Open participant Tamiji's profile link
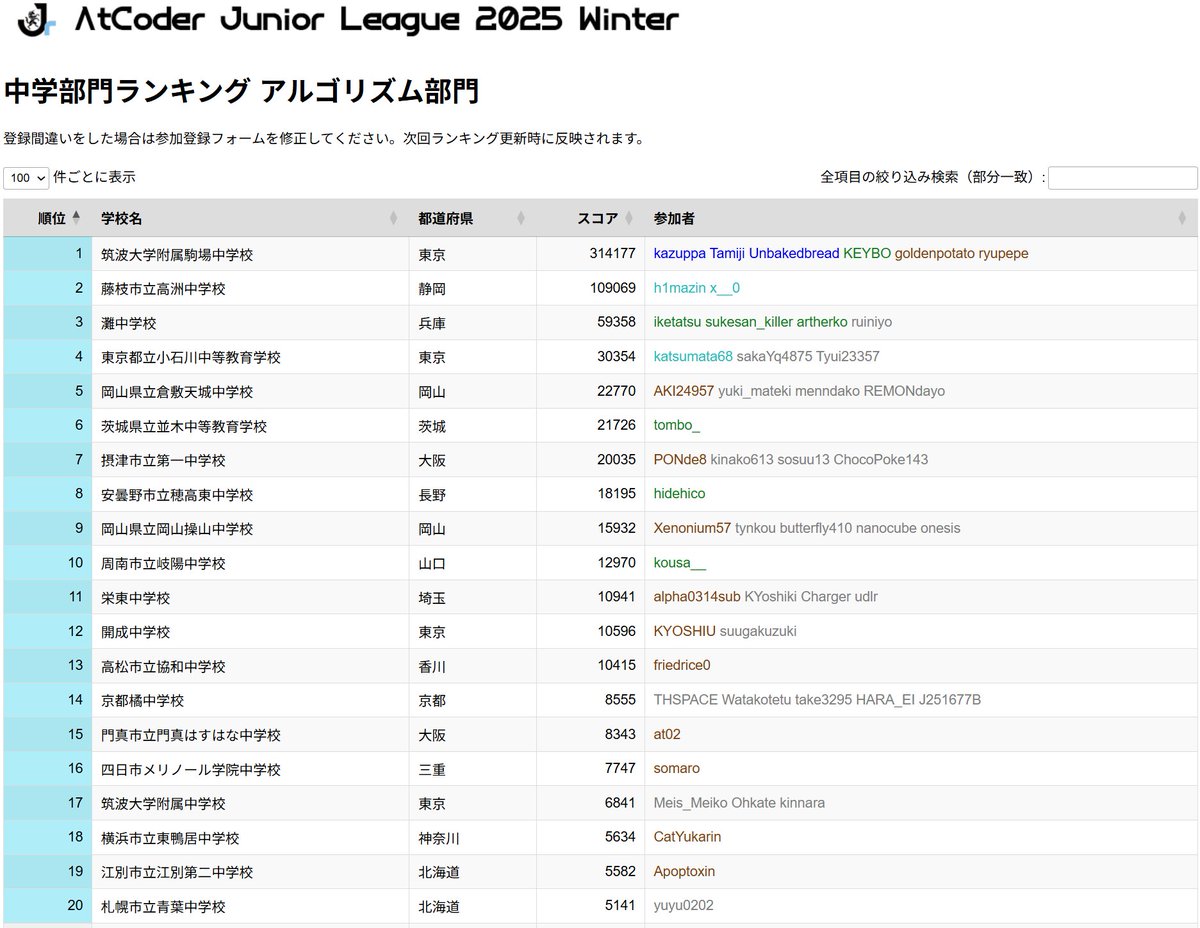The height and width of the screenshot is (928, 1200). tap(727, 254)
